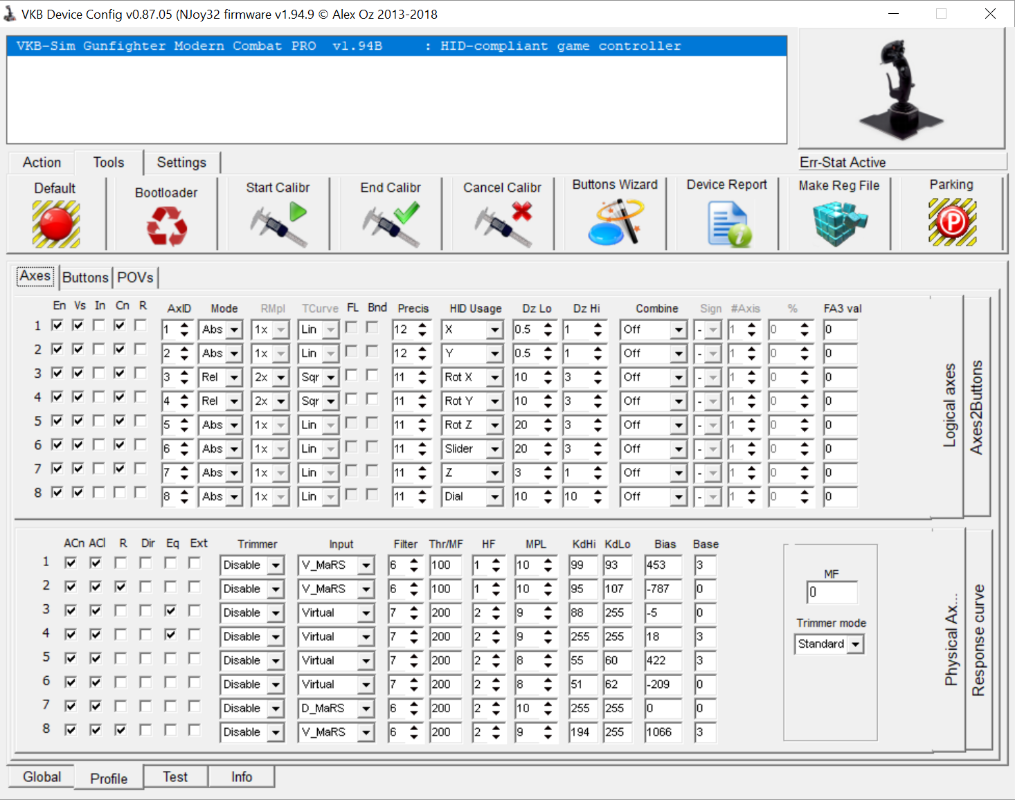Start calibration with the Start Calibr icon
Viewport: 1015px width, 800px height.
tap(278, 224)
